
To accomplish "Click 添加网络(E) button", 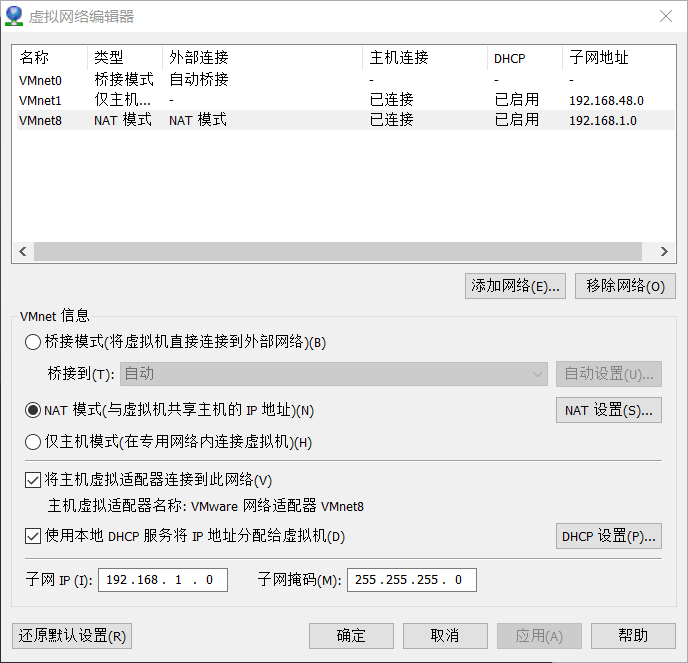I will pos(515,286).
